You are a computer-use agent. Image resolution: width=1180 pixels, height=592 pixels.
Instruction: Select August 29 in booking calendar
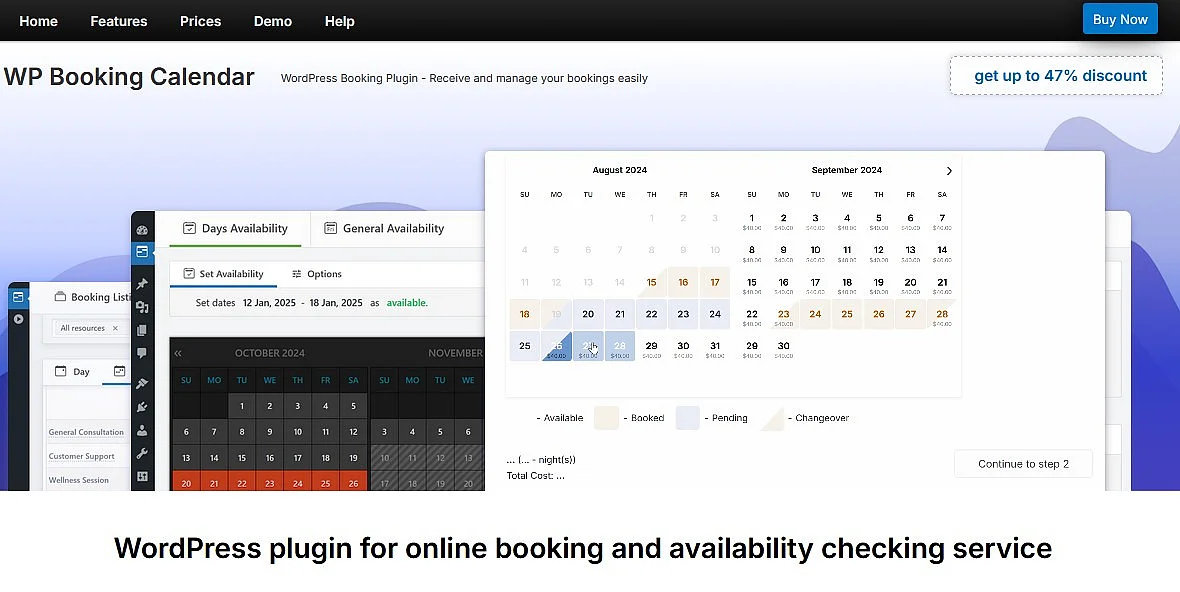652,347
